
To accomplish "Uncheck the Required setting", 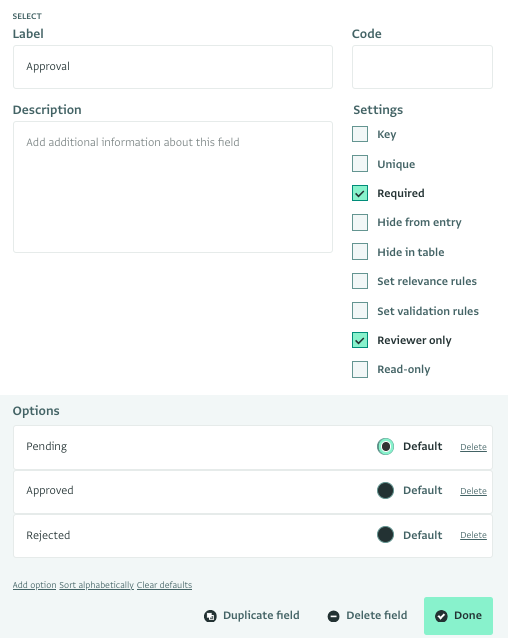I will pyautogui.click(x=360, y=193).
